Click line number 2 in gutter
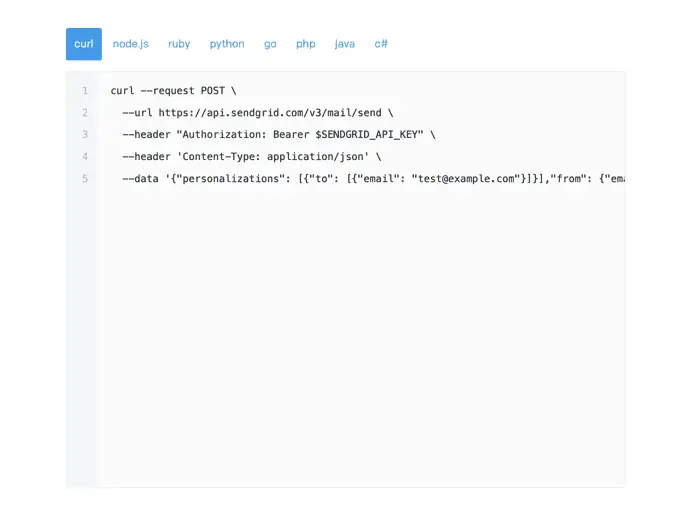700x519 pixels. click(x=85, y=113)
